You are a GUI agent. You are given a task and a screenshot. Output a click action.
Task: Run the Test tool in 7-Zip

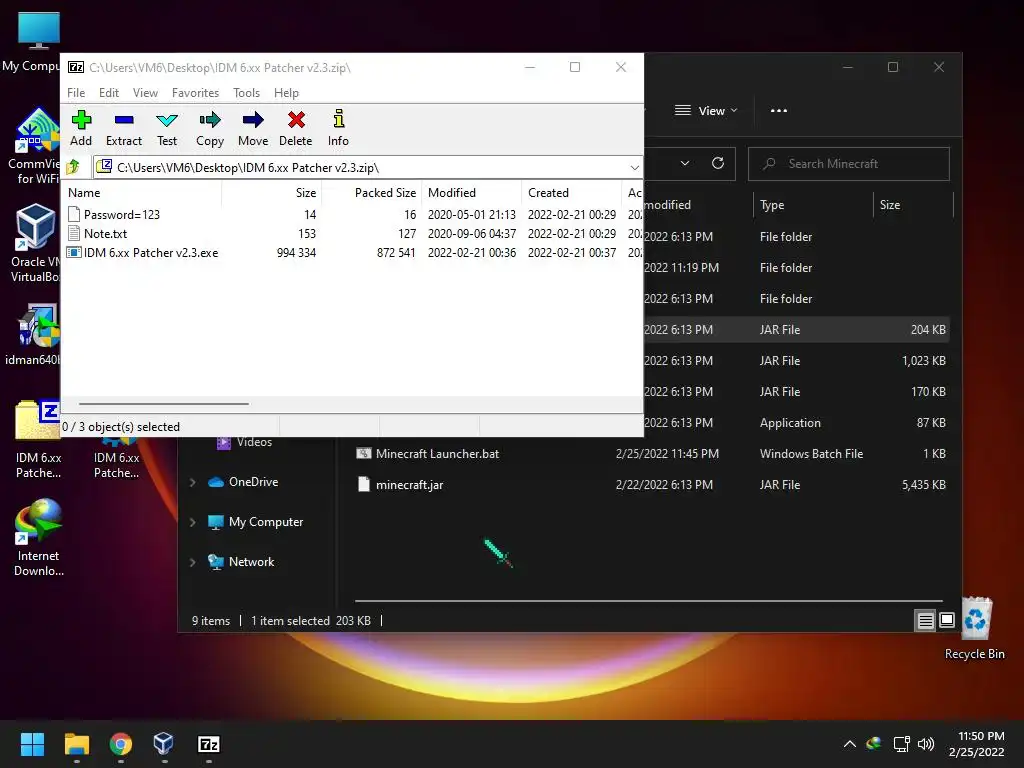point(167,128)
